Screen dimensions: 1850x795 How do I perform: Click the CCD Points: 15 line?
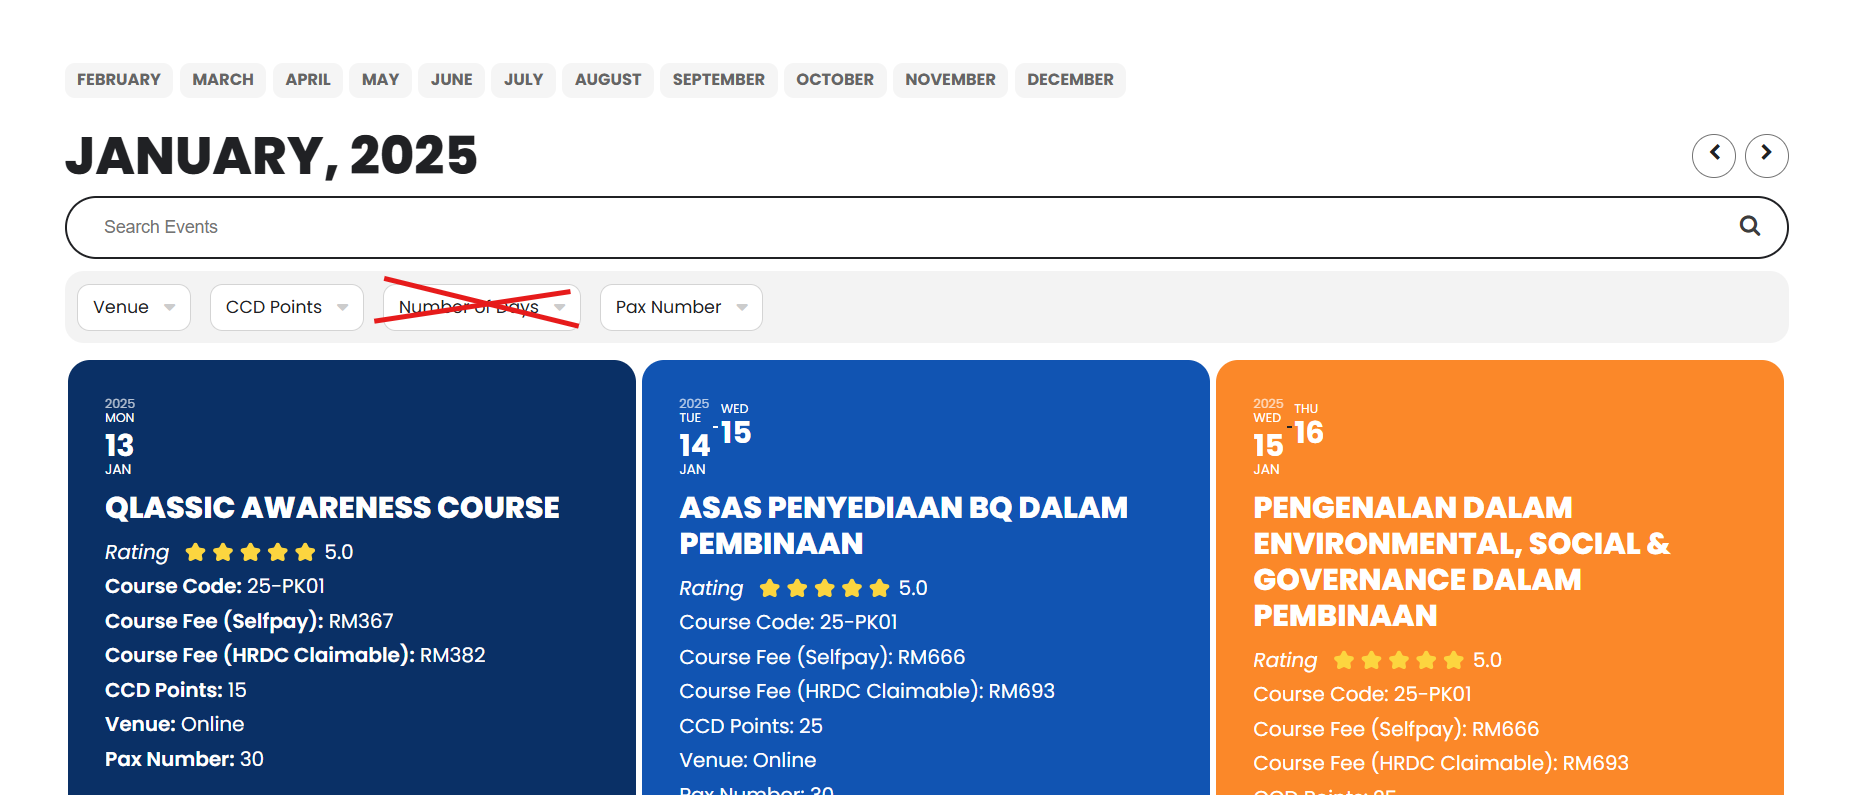[176, 690]
